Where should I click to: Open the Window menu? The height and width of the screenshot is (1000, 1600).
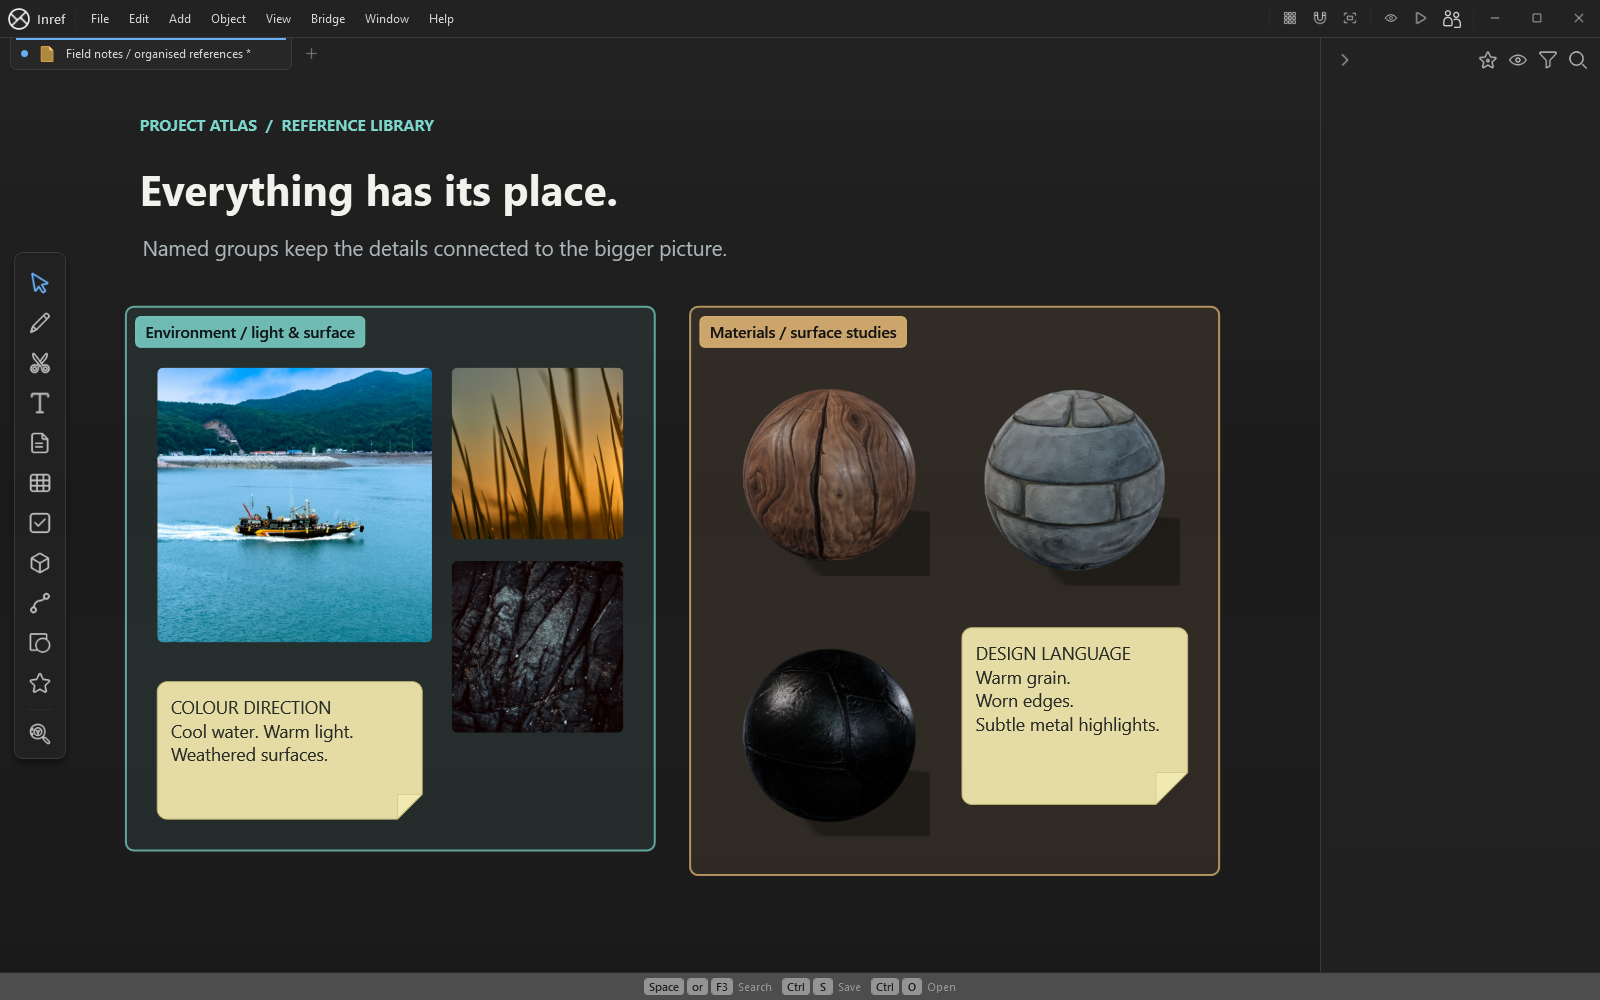(x=387, y=19)
